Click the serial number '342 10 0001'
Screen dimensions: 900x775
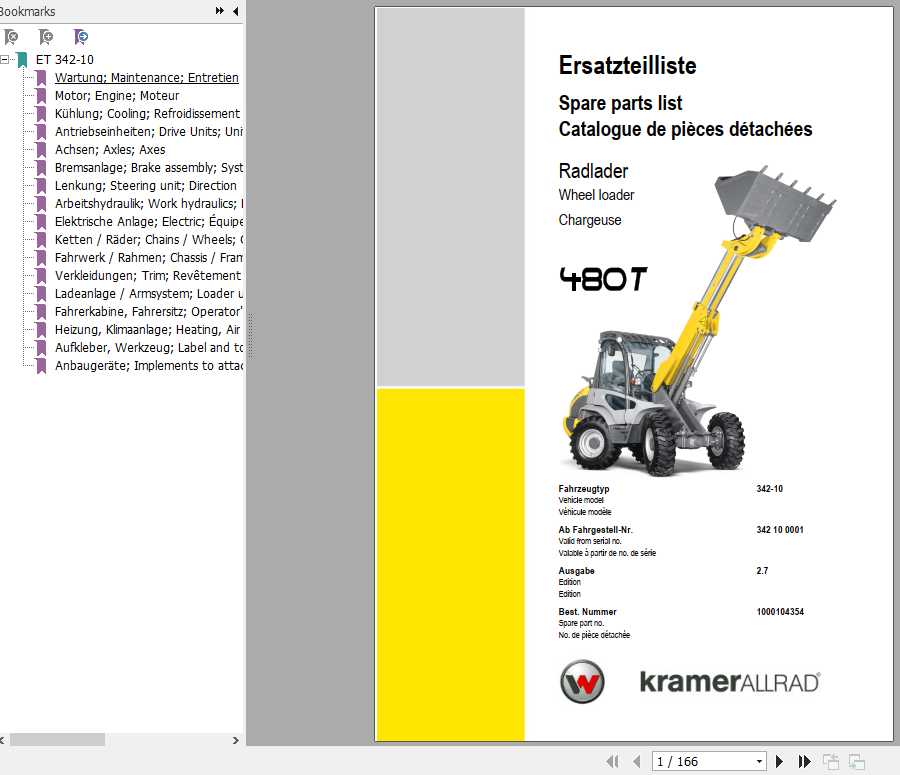click(780, 529)
